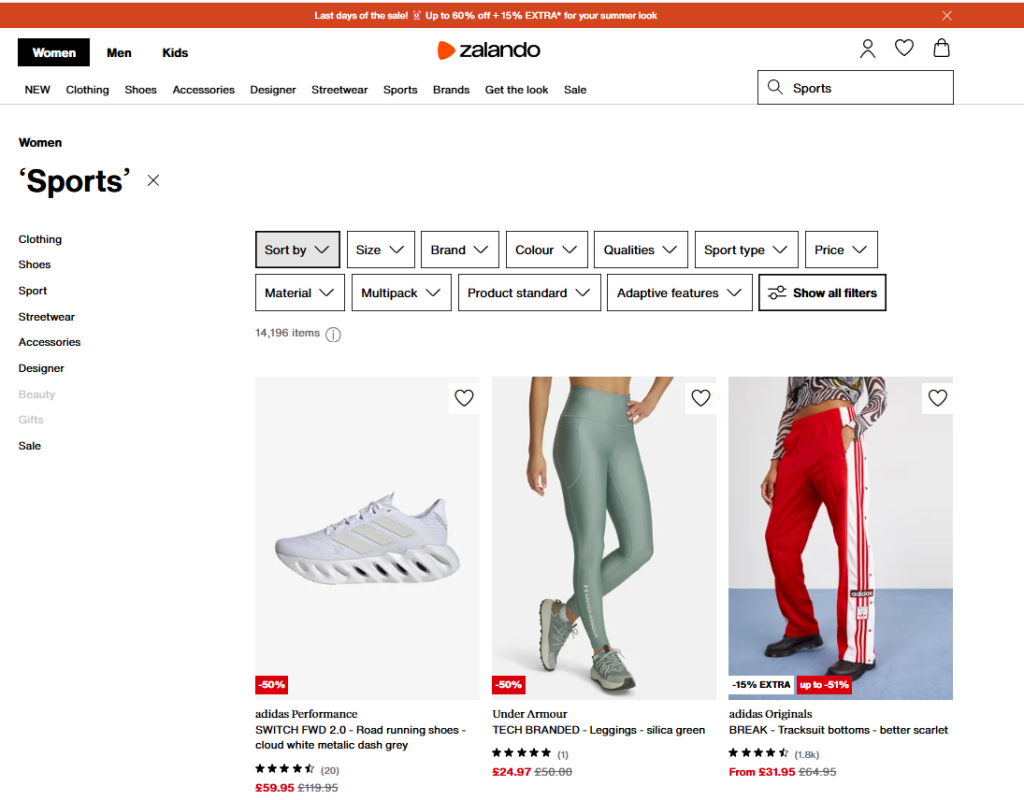Switch to the Kids tab
The image size is (1024, 800).
pyautogui.click(x=175, y=52)
